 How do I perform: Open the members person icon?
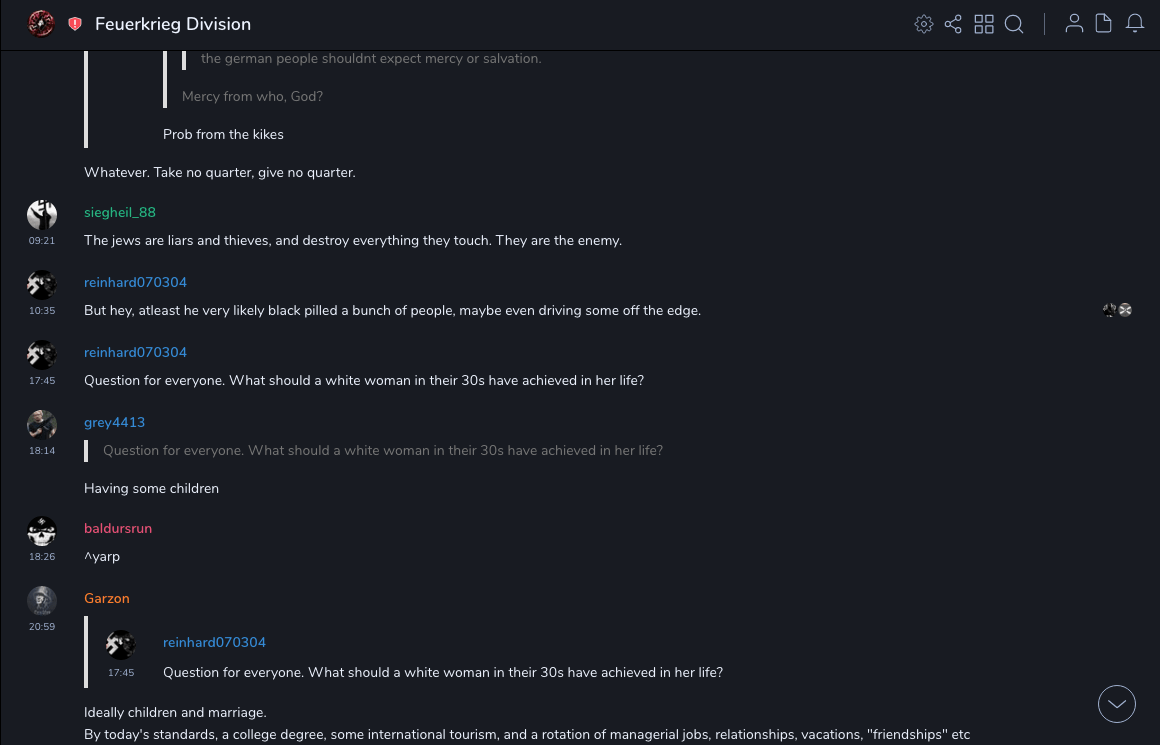(x=1074, y=24)
